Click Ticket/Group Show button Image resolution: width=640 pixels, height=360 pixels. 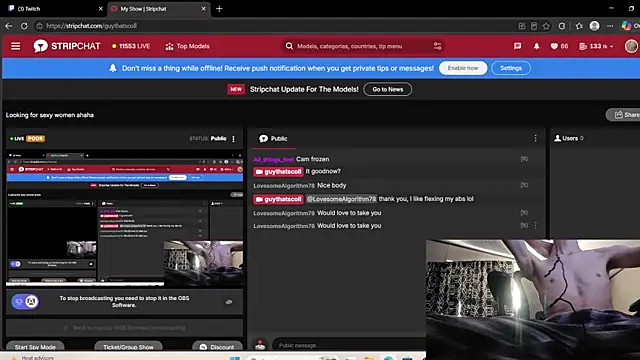pyautogui.click(x=128, y=347)
